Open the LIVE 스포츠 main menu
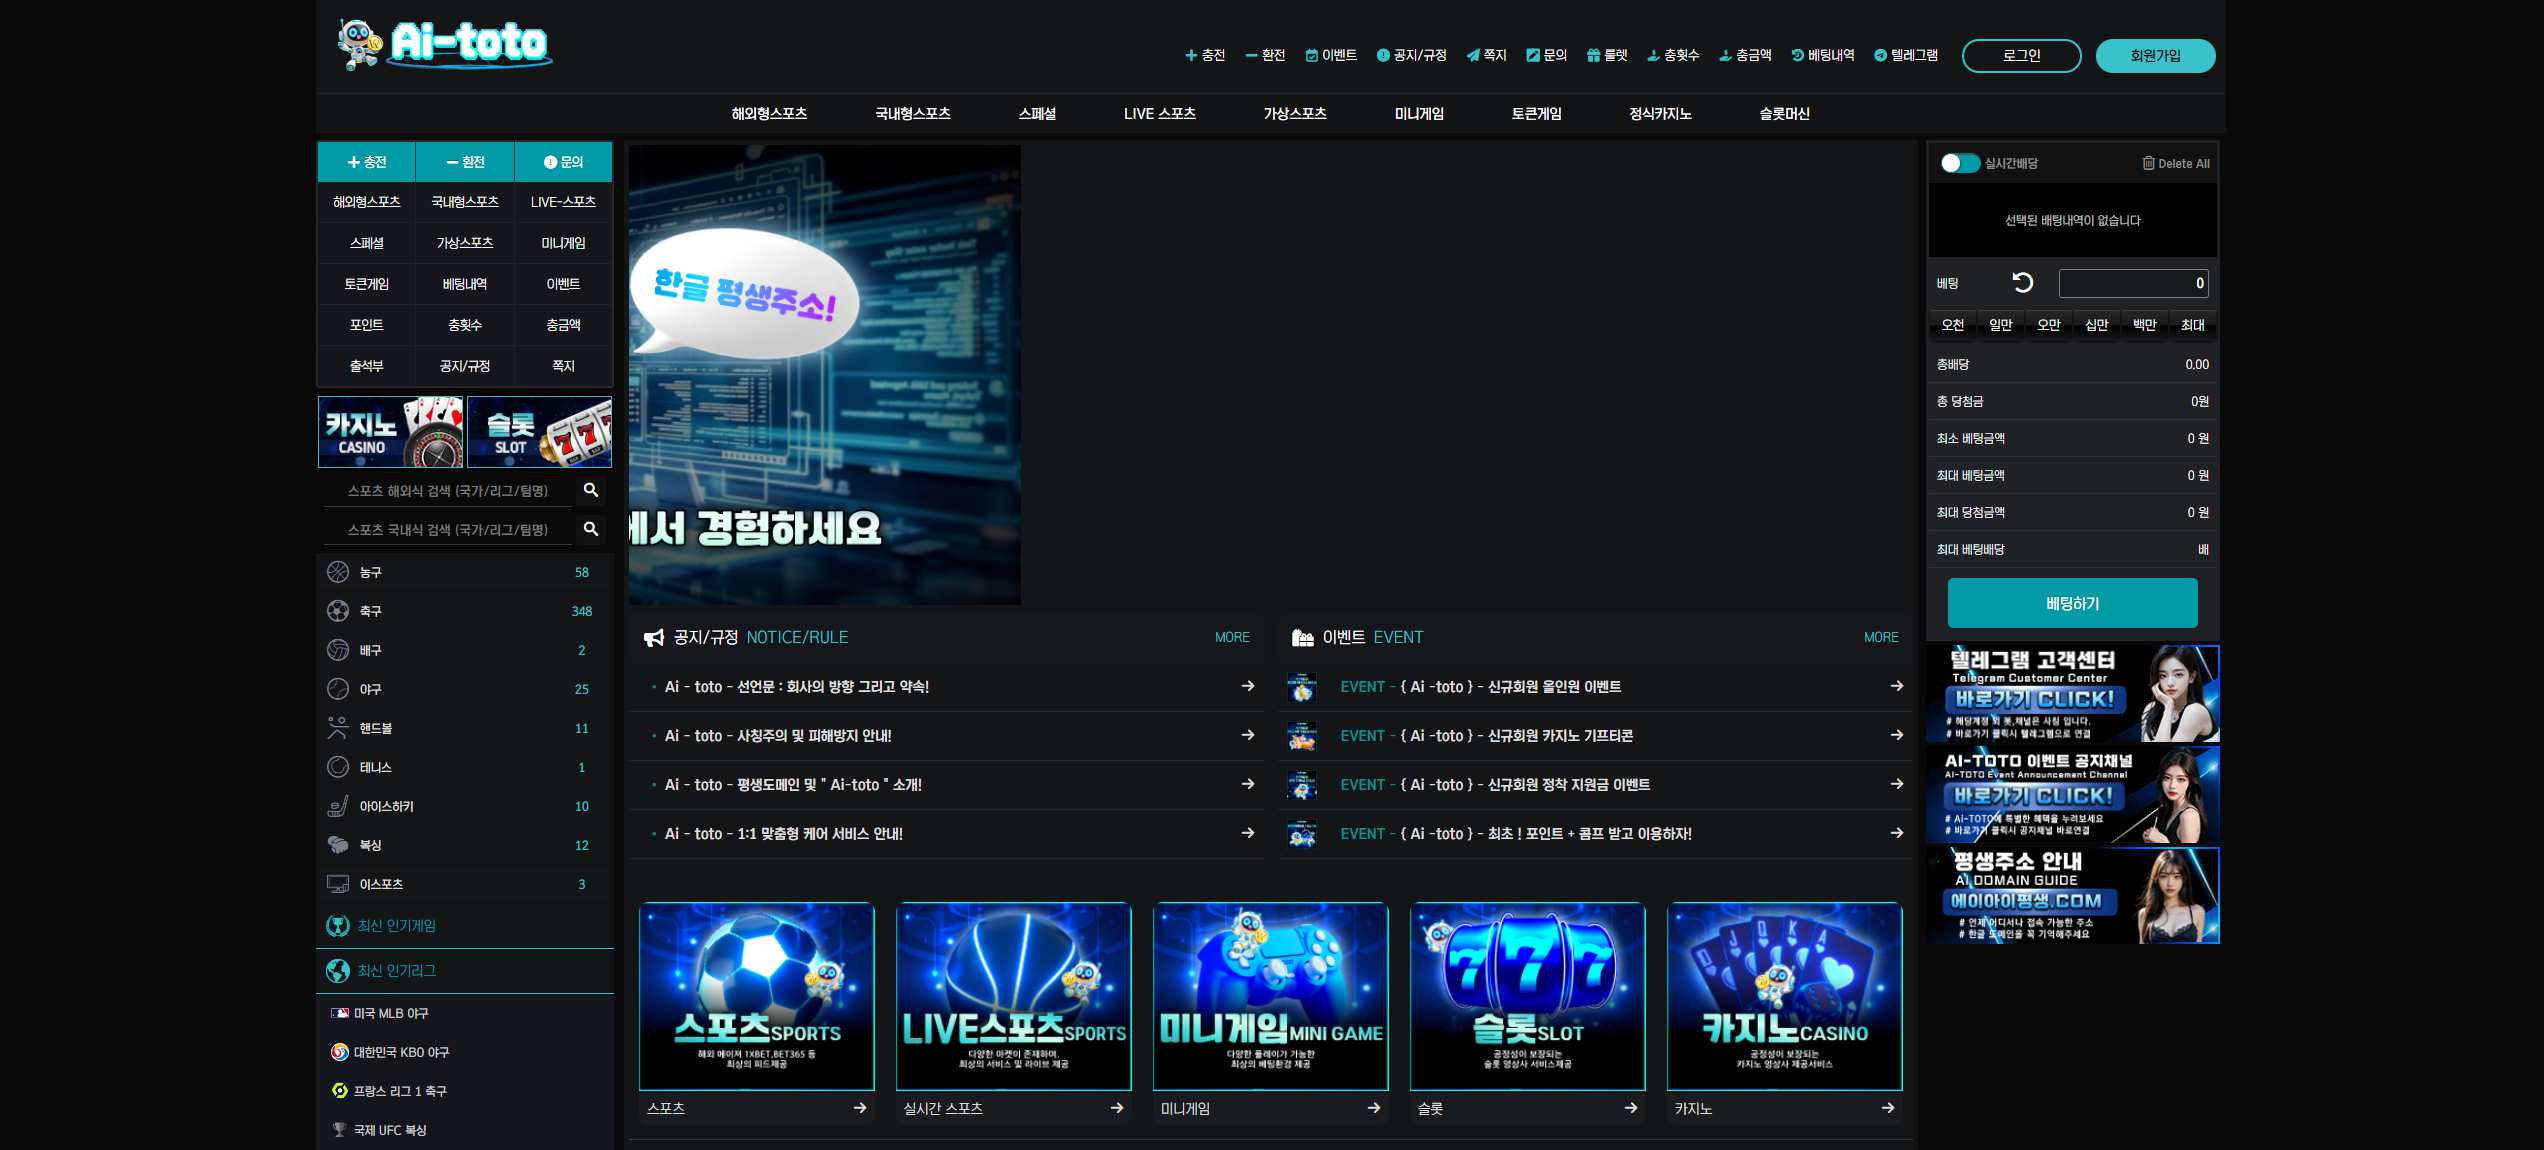 click(x=1160, y=114)
